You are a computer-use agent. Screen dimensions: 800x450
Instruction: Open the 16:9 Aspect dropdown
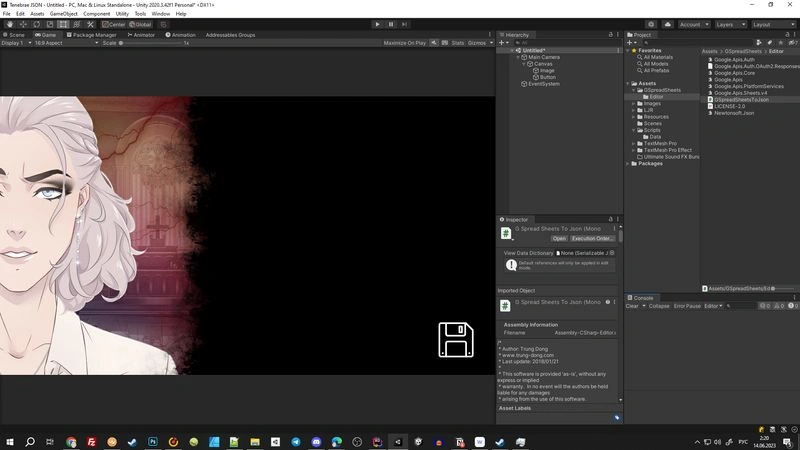pyautogui.click(x=66, y=43)
